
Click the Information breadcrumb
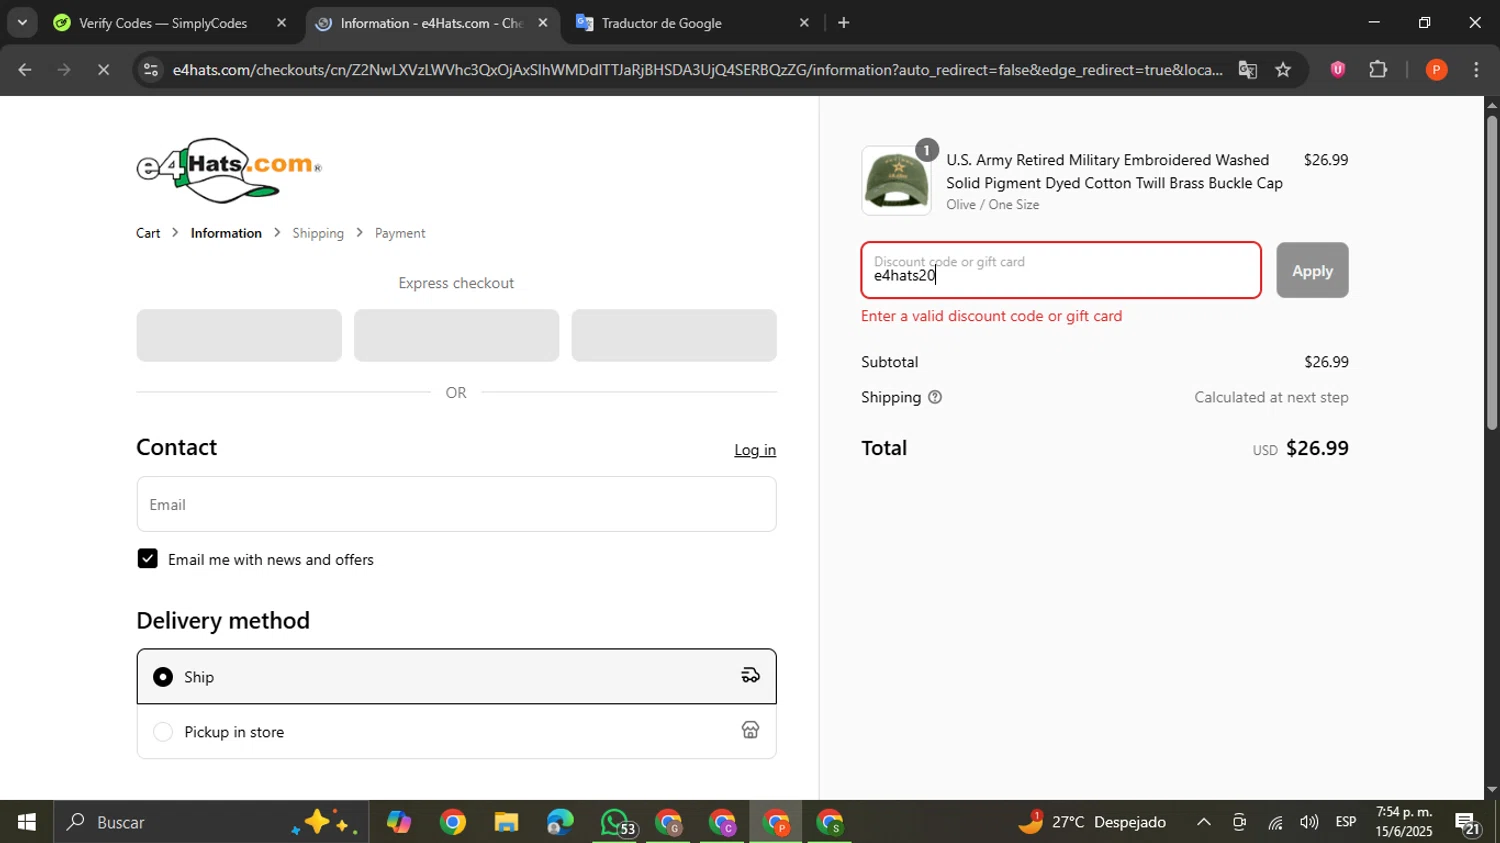click(x=226, y=233)
